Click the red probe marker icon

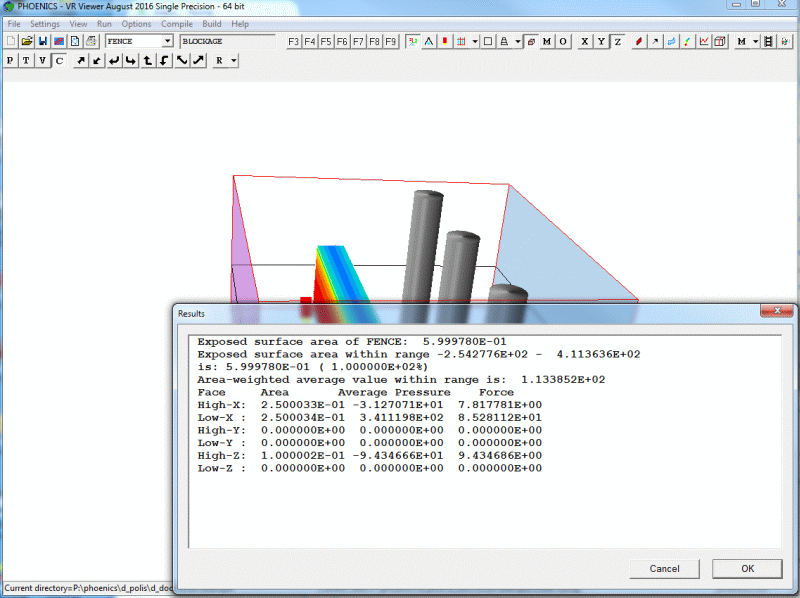pyautogui.click(x=443, y=42)
